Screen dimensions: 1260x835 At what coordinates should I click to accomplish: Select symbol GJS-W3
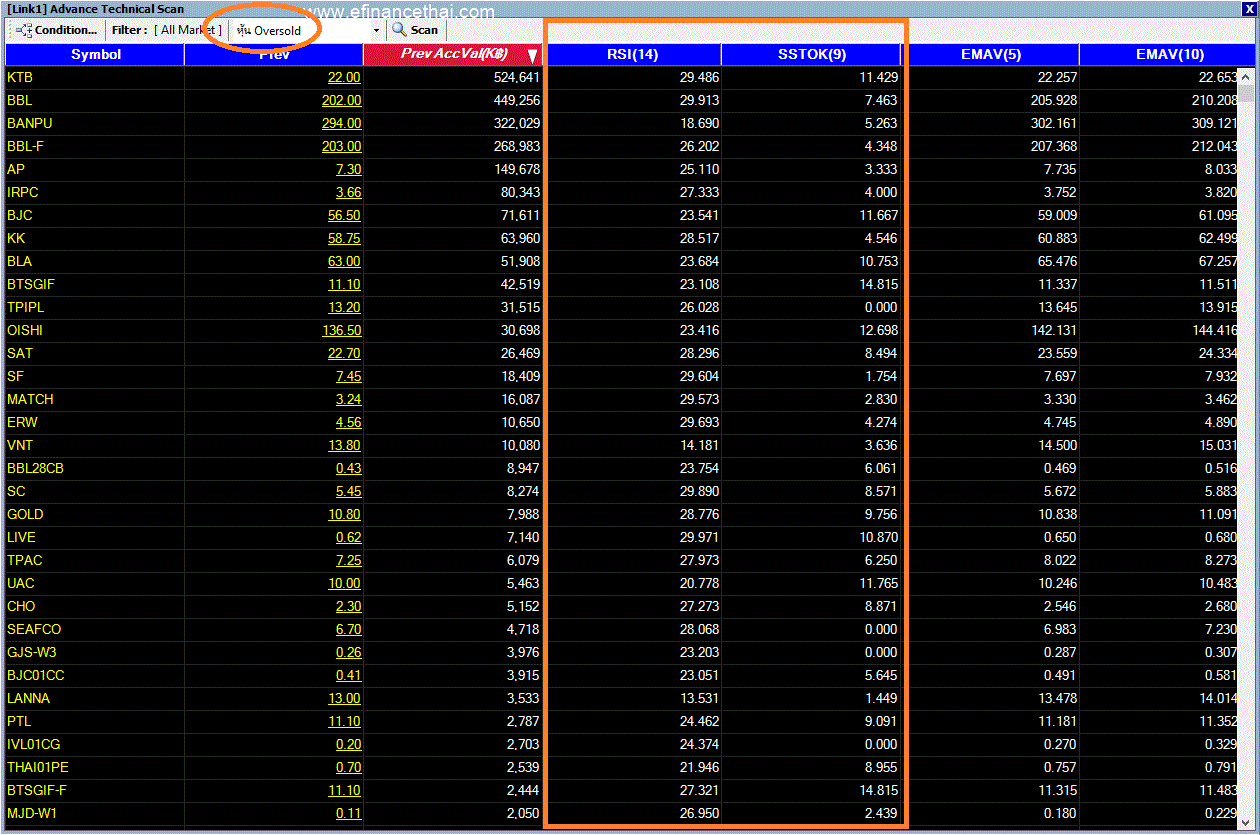[32, 652]
